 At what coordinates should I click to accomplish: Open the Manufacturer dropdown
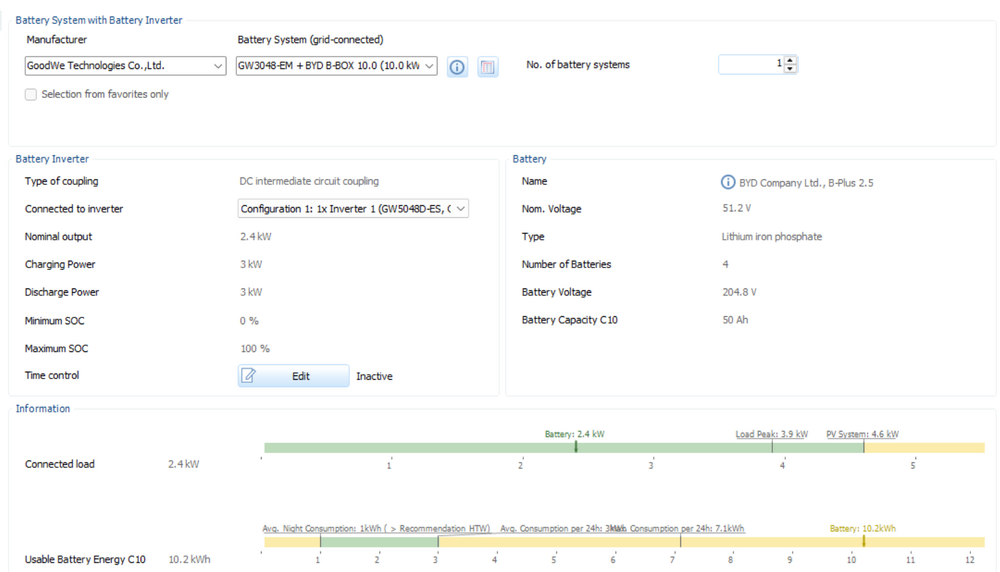pos(125,66)
